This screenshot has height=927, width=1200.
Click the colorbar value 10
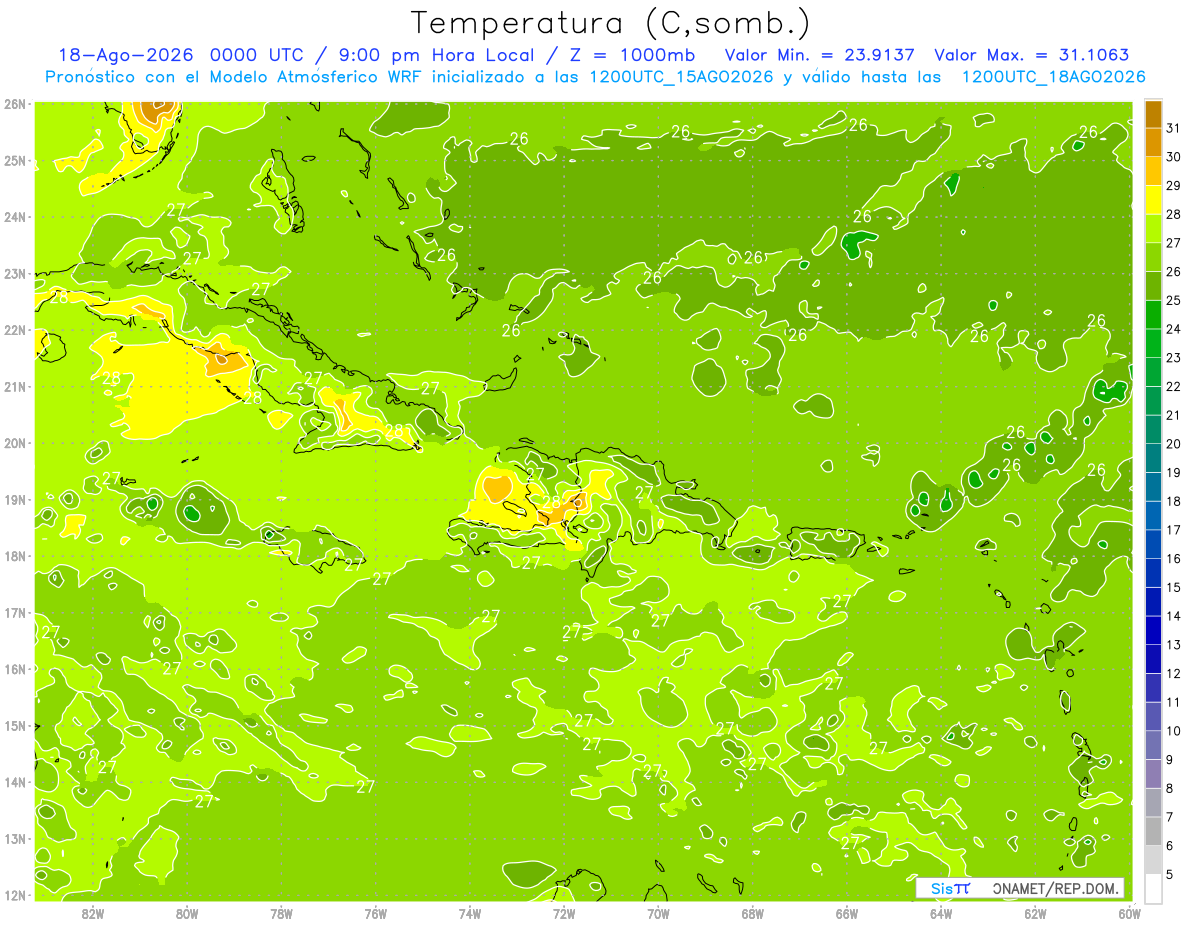(x=1174, y=731)
